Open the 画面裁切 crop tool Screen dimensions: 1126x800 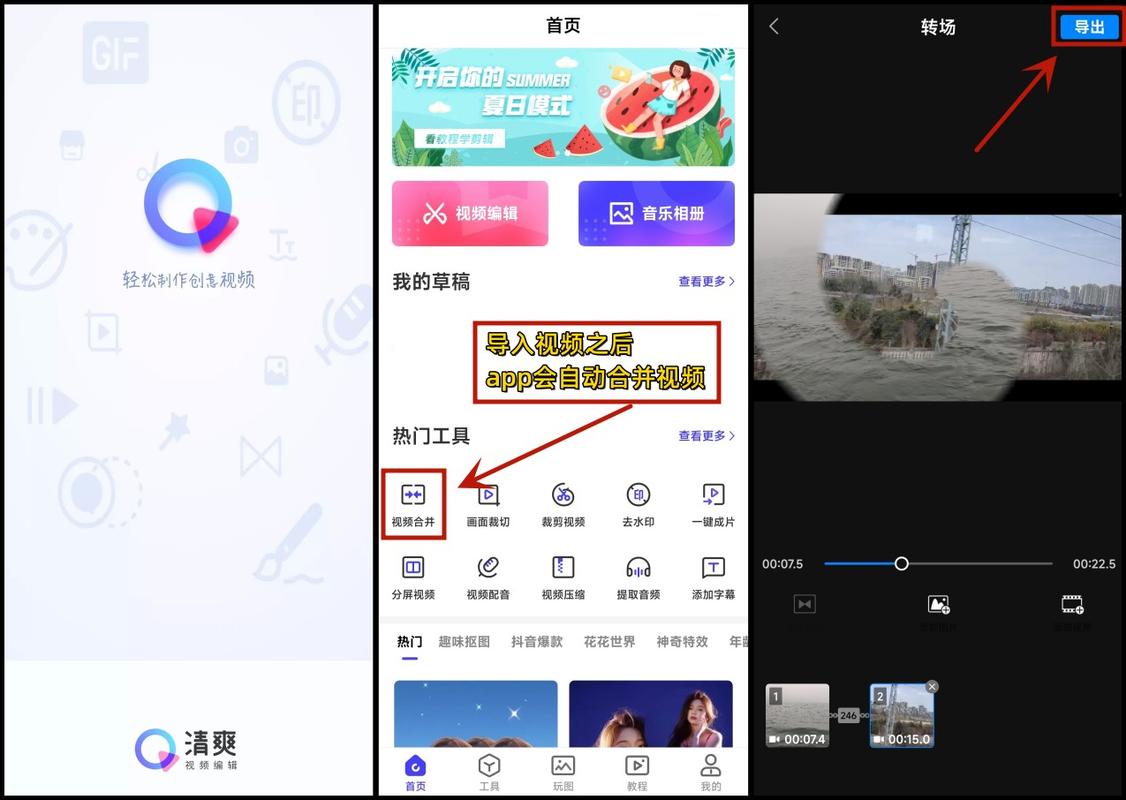[x=489, y=502]
